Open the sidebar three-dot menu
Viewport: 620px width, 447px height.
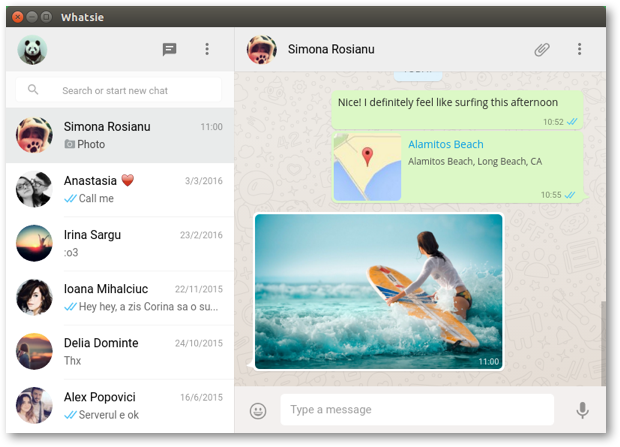207,49
